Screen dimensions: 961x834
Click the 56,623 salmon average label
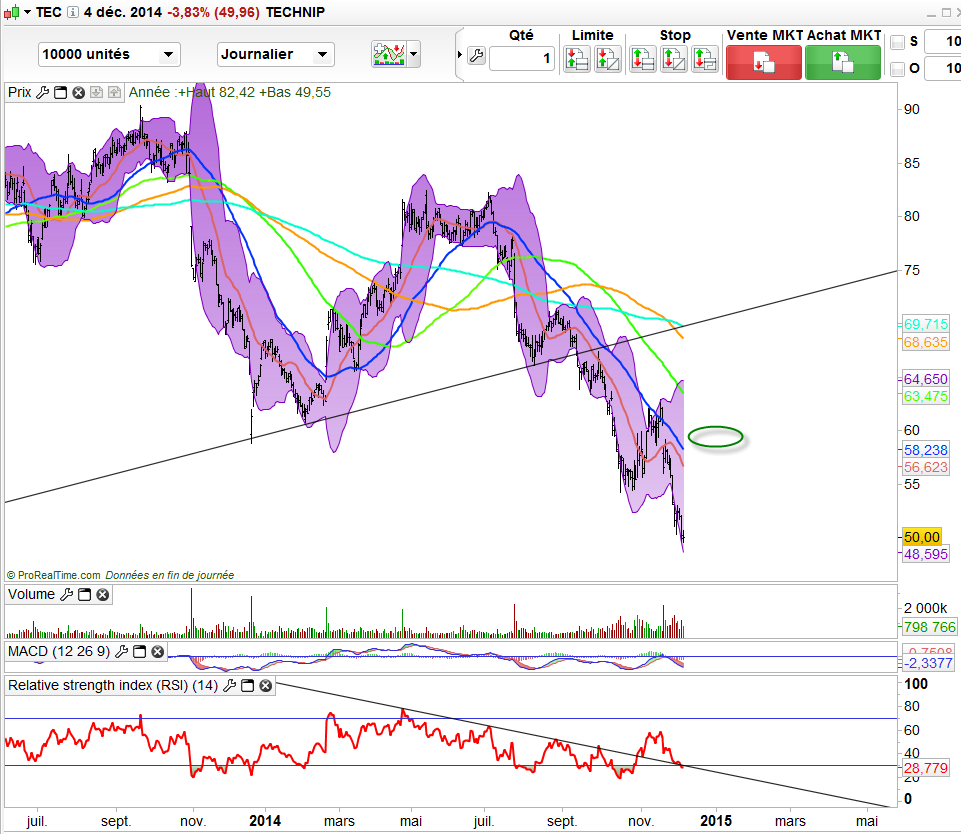tap(925, 467)
